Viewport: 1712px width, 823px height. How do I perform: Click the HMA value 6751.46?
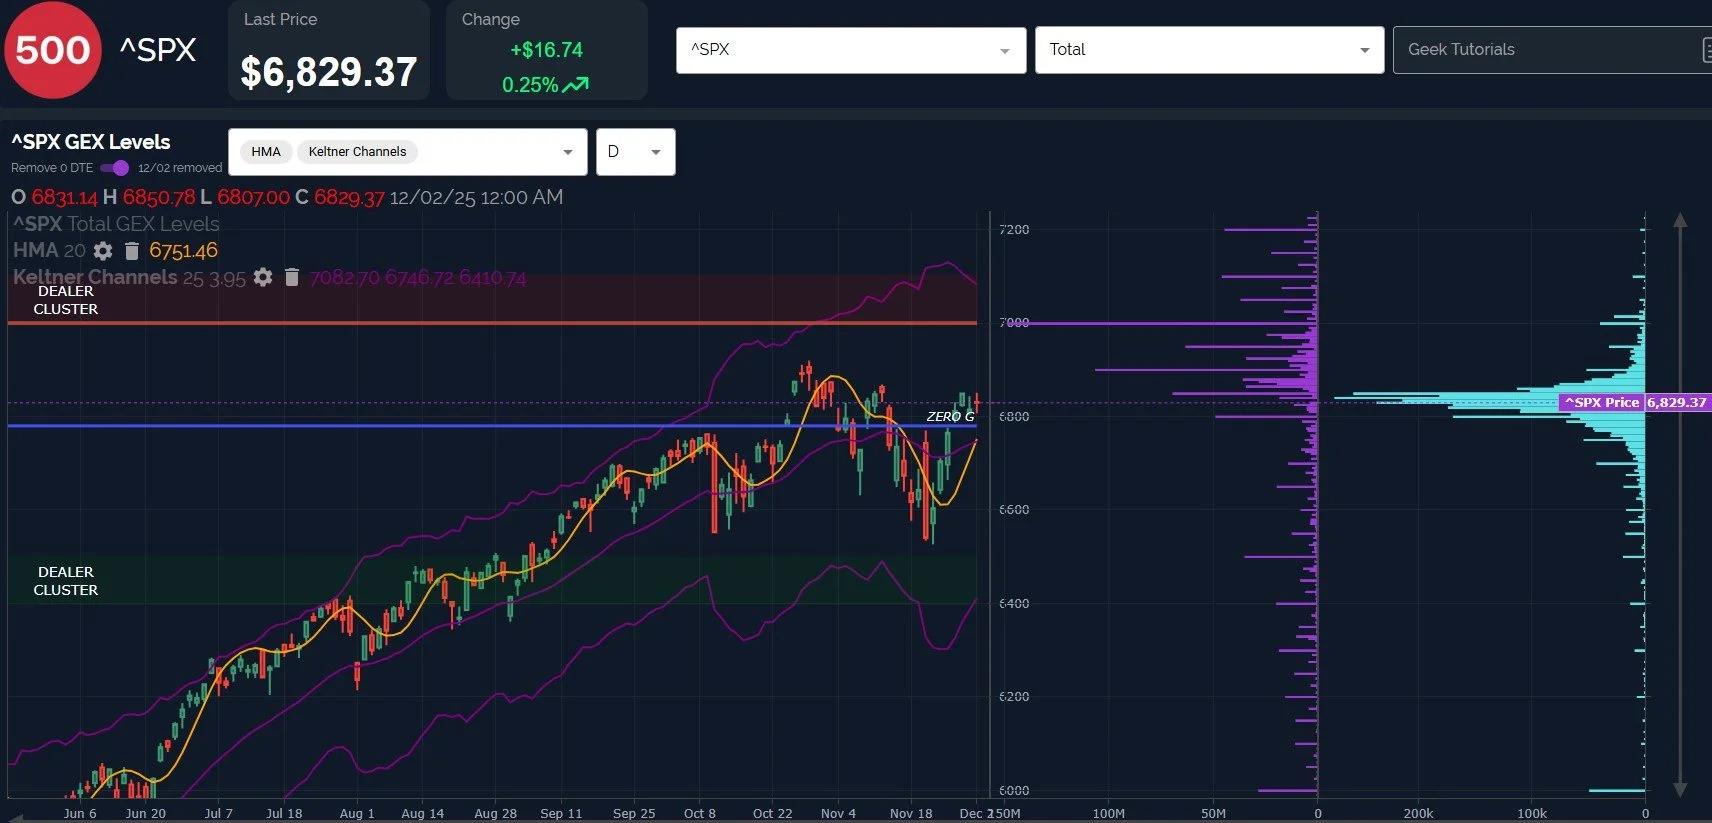pos(183,251)
